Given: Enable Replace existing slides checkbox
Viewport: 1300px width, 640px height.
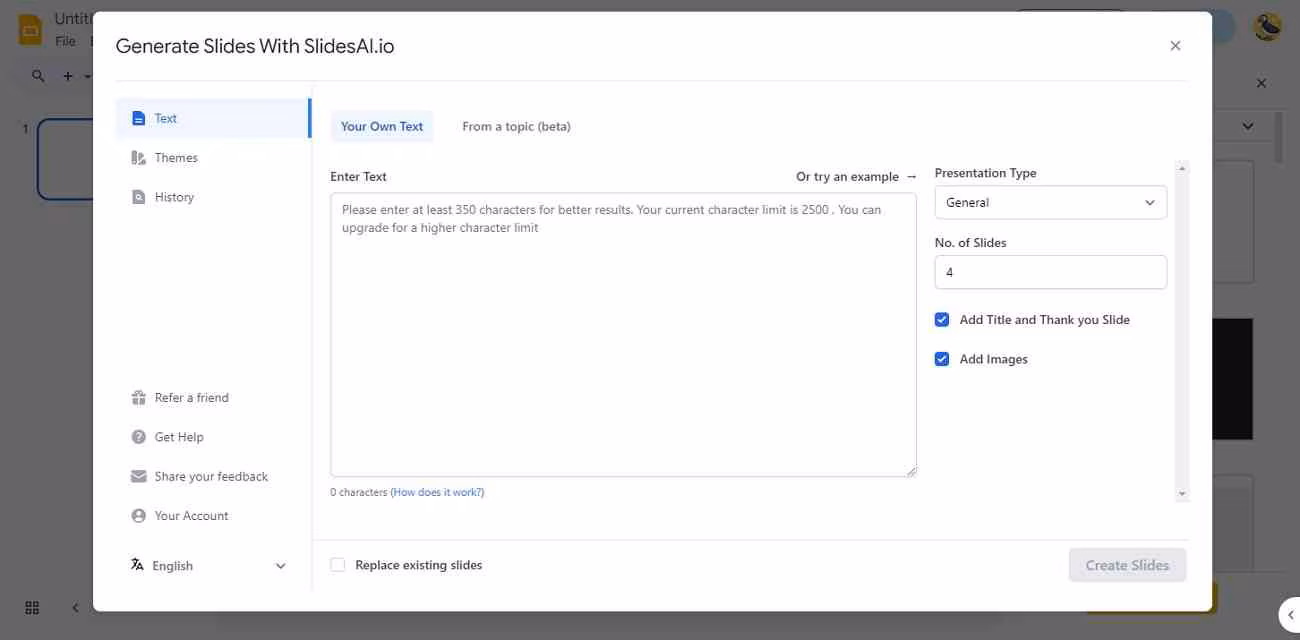Looking at the screenshot, I should [x=338, y=565].
